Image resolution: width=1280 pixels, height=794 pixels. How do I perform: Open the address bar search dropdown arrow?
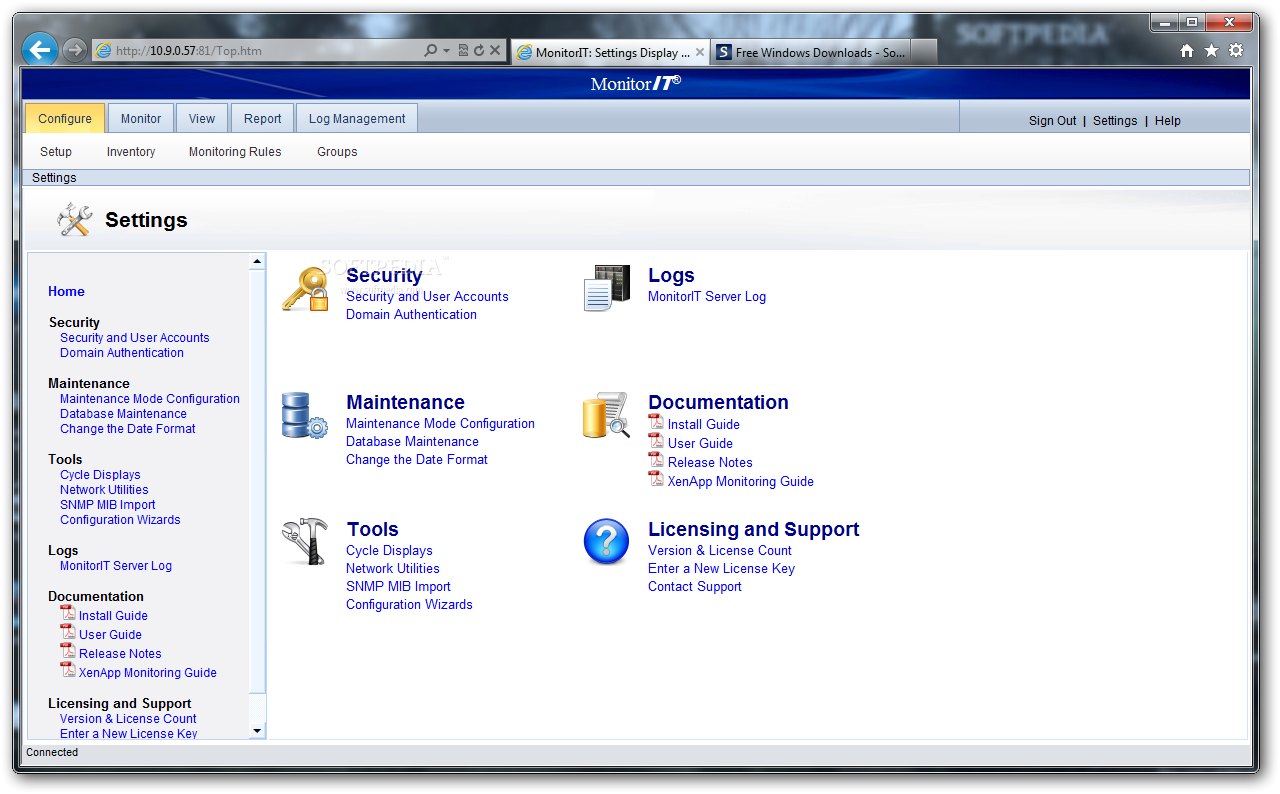446,50
